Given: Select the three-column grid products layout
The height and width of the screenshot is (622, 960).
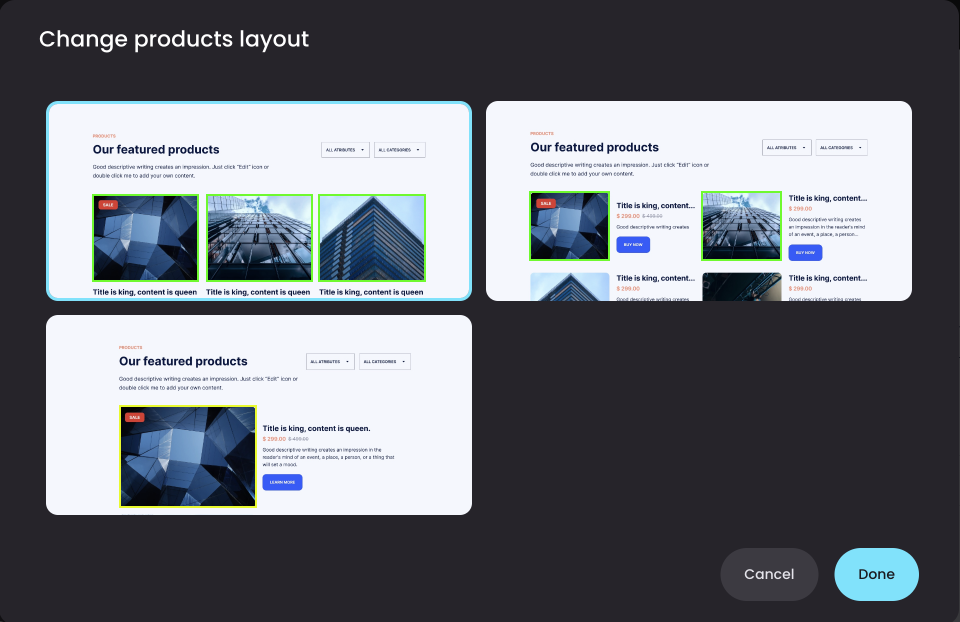Looking at the screenshot, I should (x=259, y=201).
